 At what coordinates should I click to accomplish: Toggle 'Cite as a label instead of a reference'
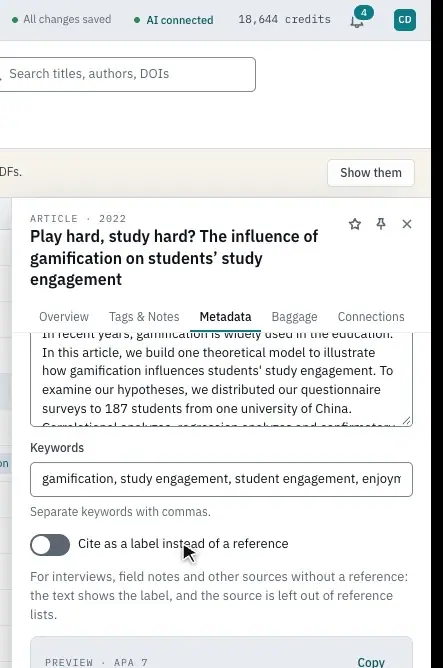(50, 545)
